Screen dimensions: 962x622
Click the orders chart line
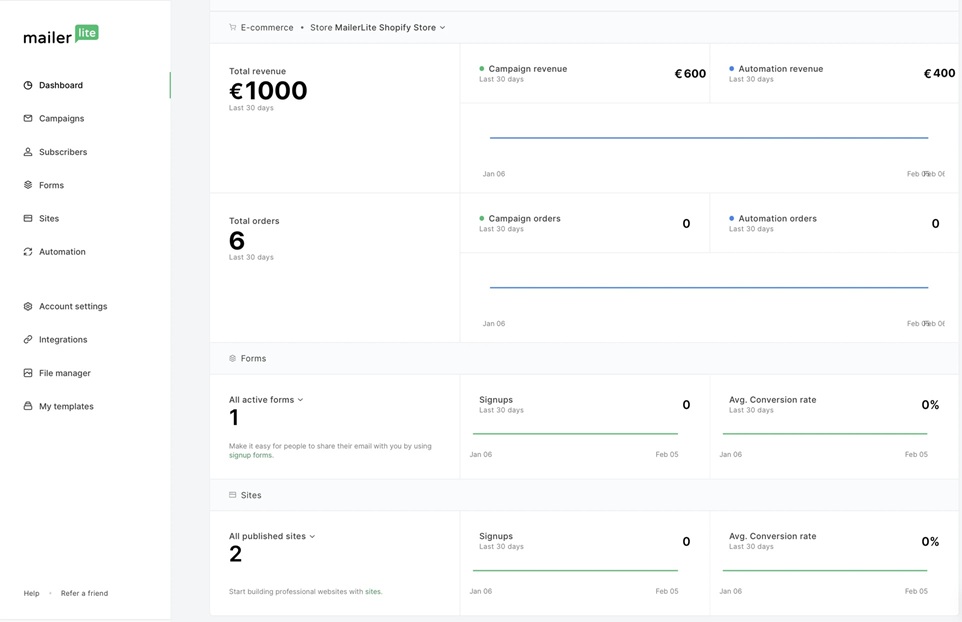point(709,287)
